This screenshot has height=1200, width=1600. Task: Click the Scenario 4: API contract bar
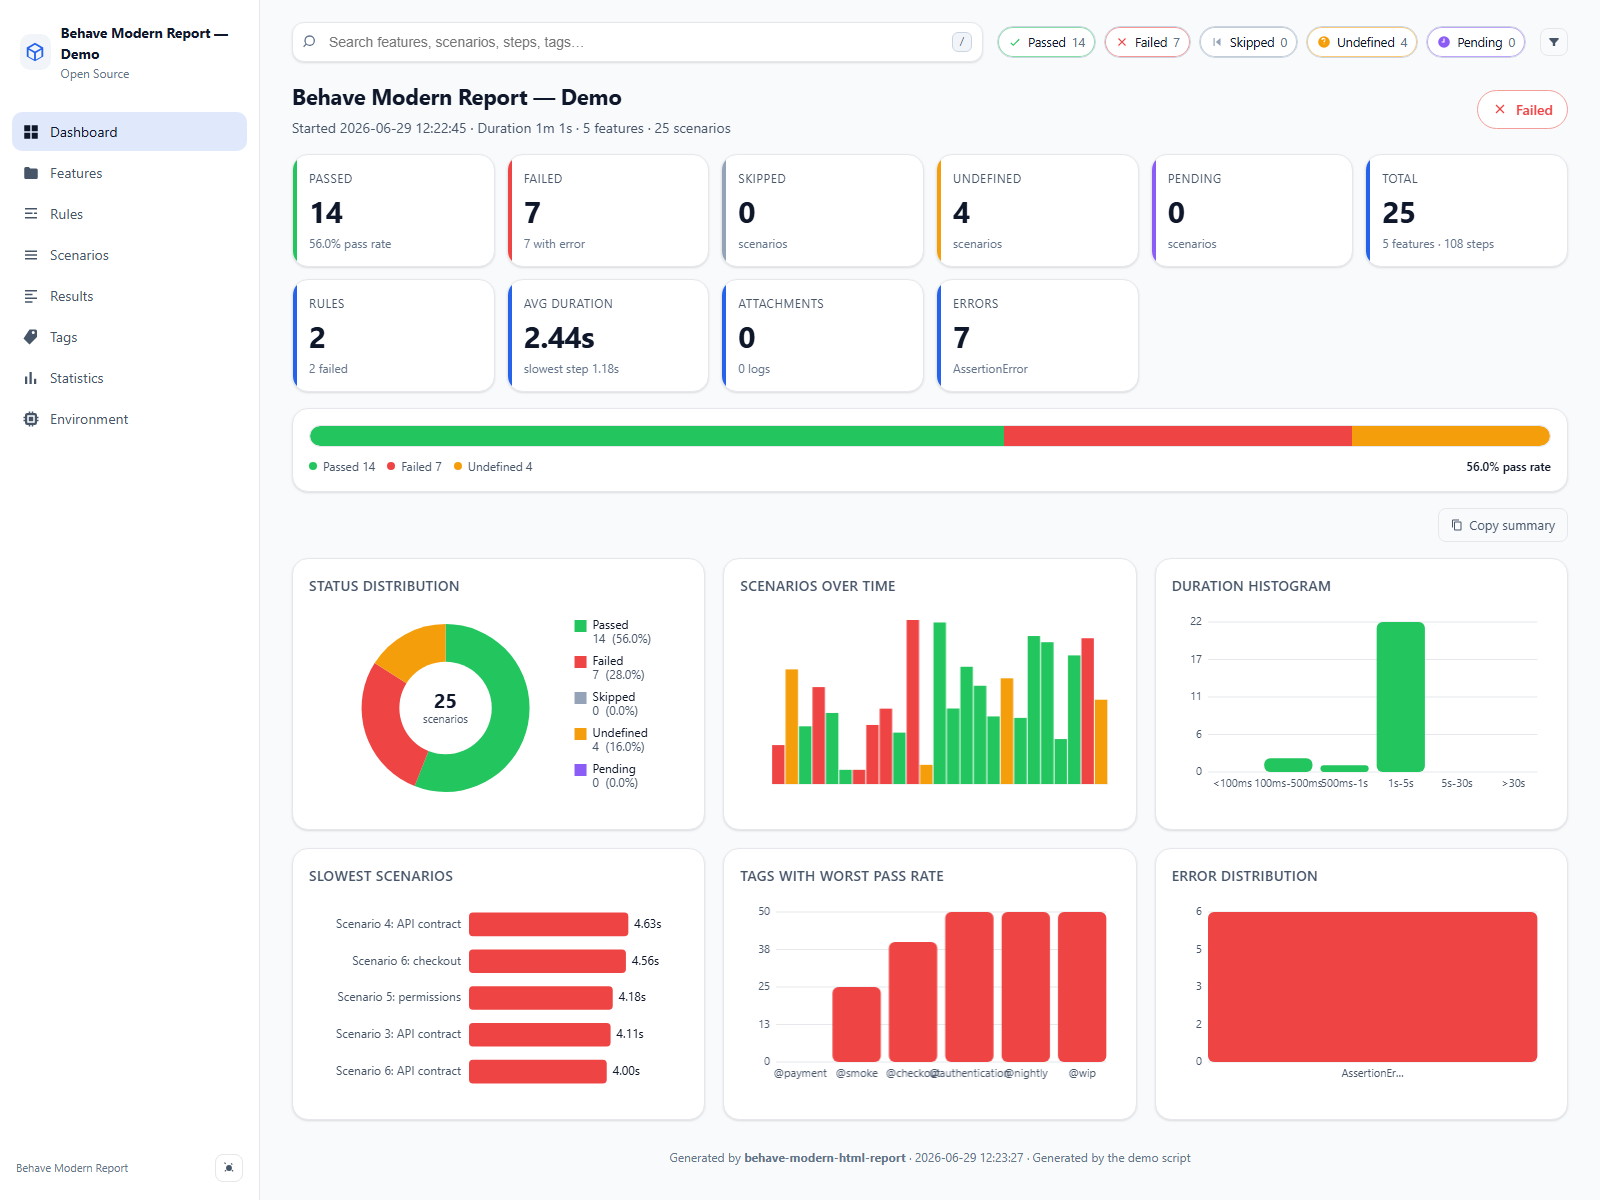click(x=548, y=924)
